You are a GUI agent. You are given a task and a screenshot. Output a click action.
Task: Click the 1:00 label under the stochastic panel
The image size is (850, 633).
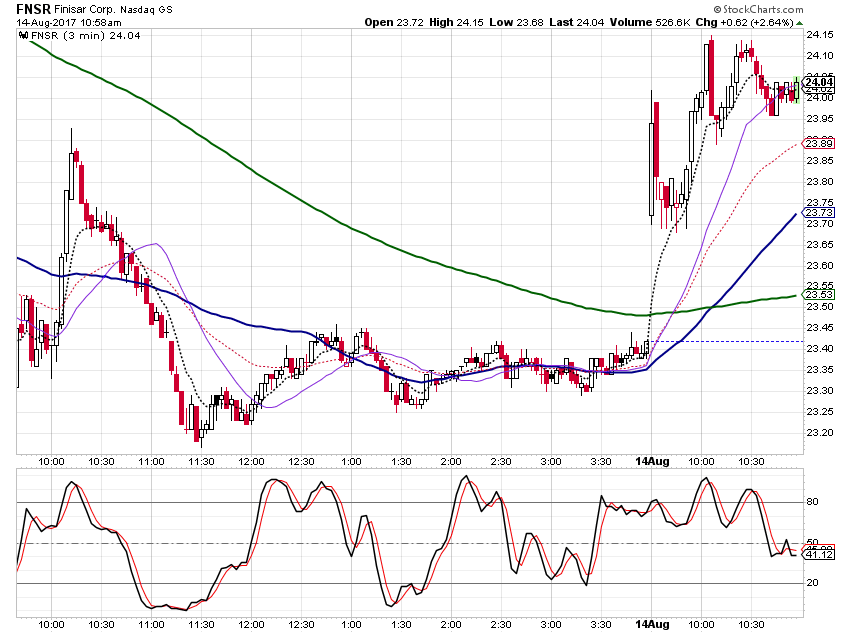(351, 624)
